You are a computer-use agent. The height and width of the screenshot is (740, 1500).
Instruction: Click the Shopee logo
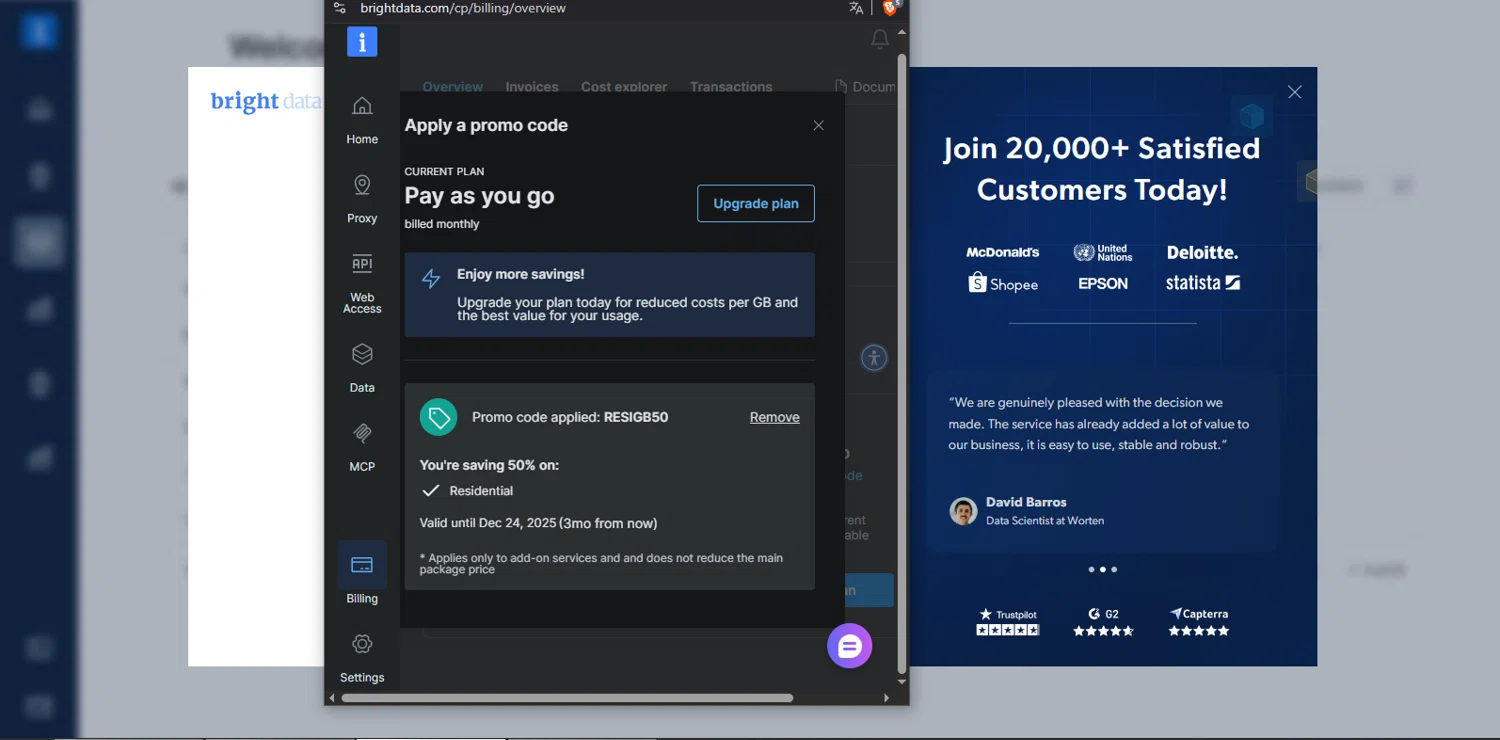1003,284
